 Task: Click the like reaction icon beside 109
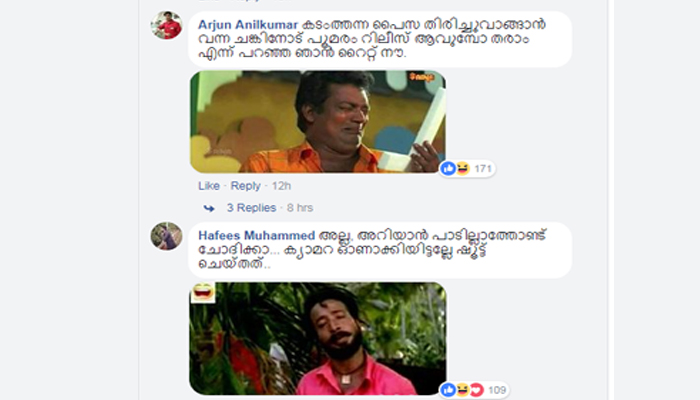tap(448, 390)
